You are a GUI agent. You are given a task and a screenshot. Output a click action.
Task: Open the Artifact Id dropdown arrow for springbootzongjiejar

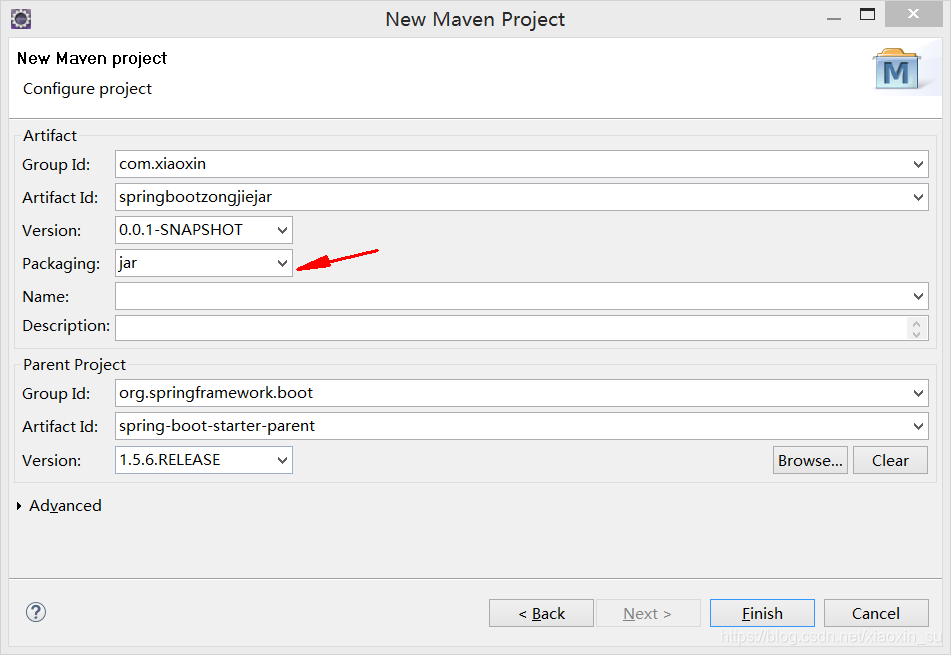pos(918,197)
